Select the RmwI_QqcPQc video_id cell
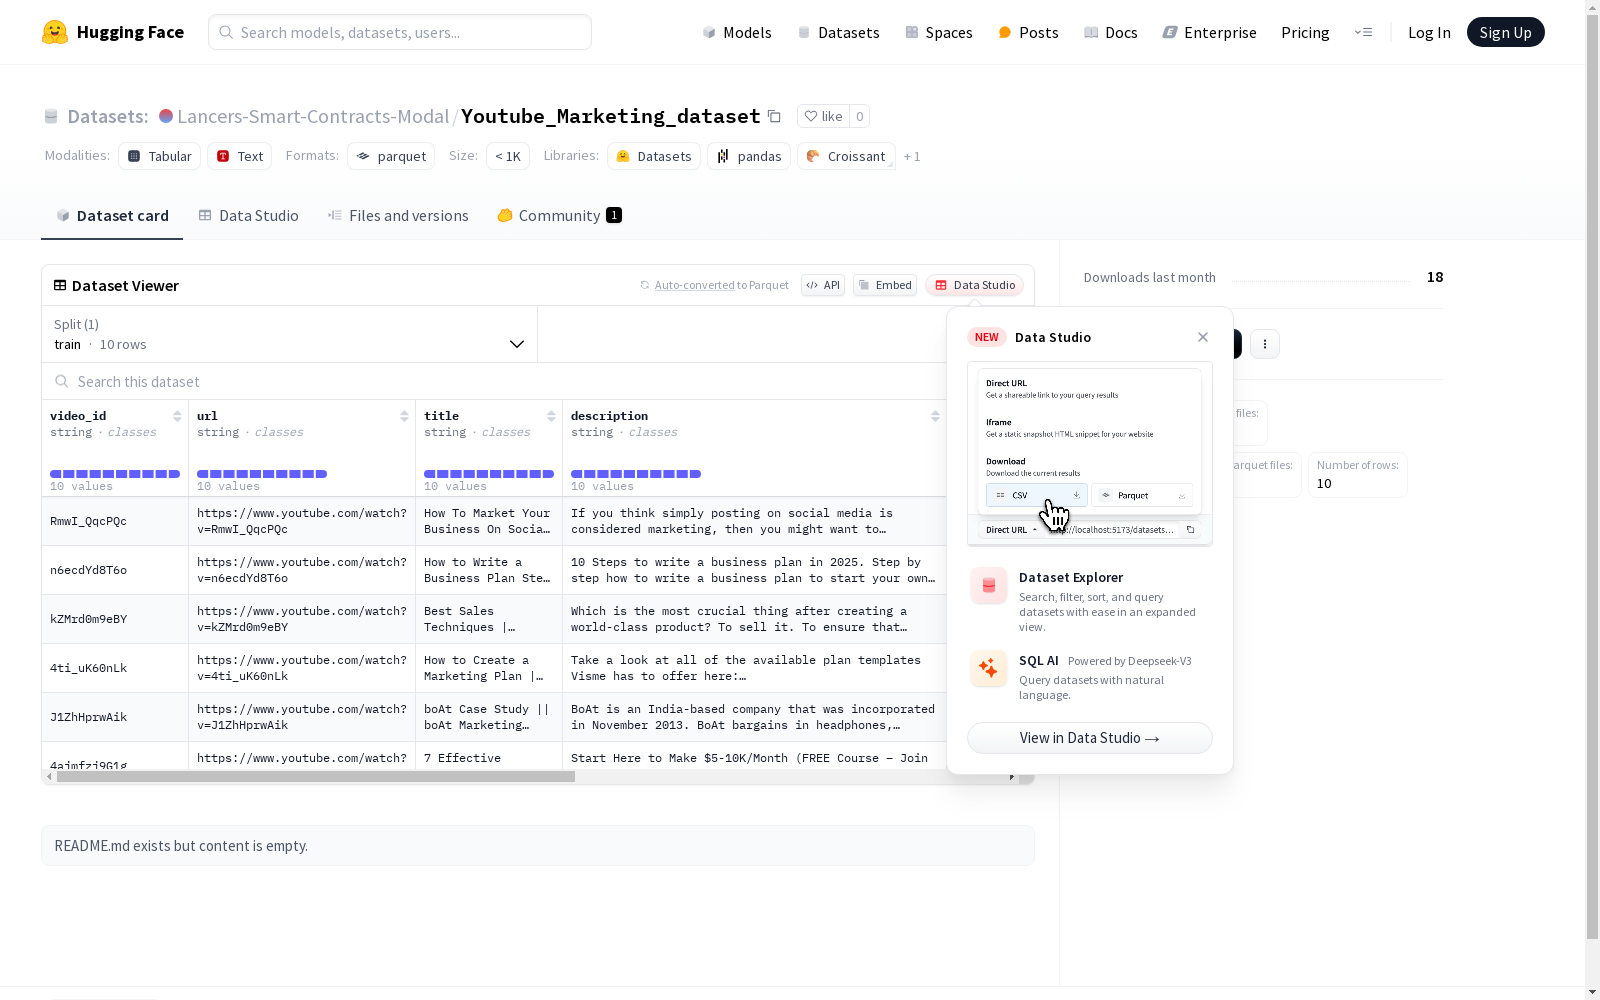 click(115, 521)
